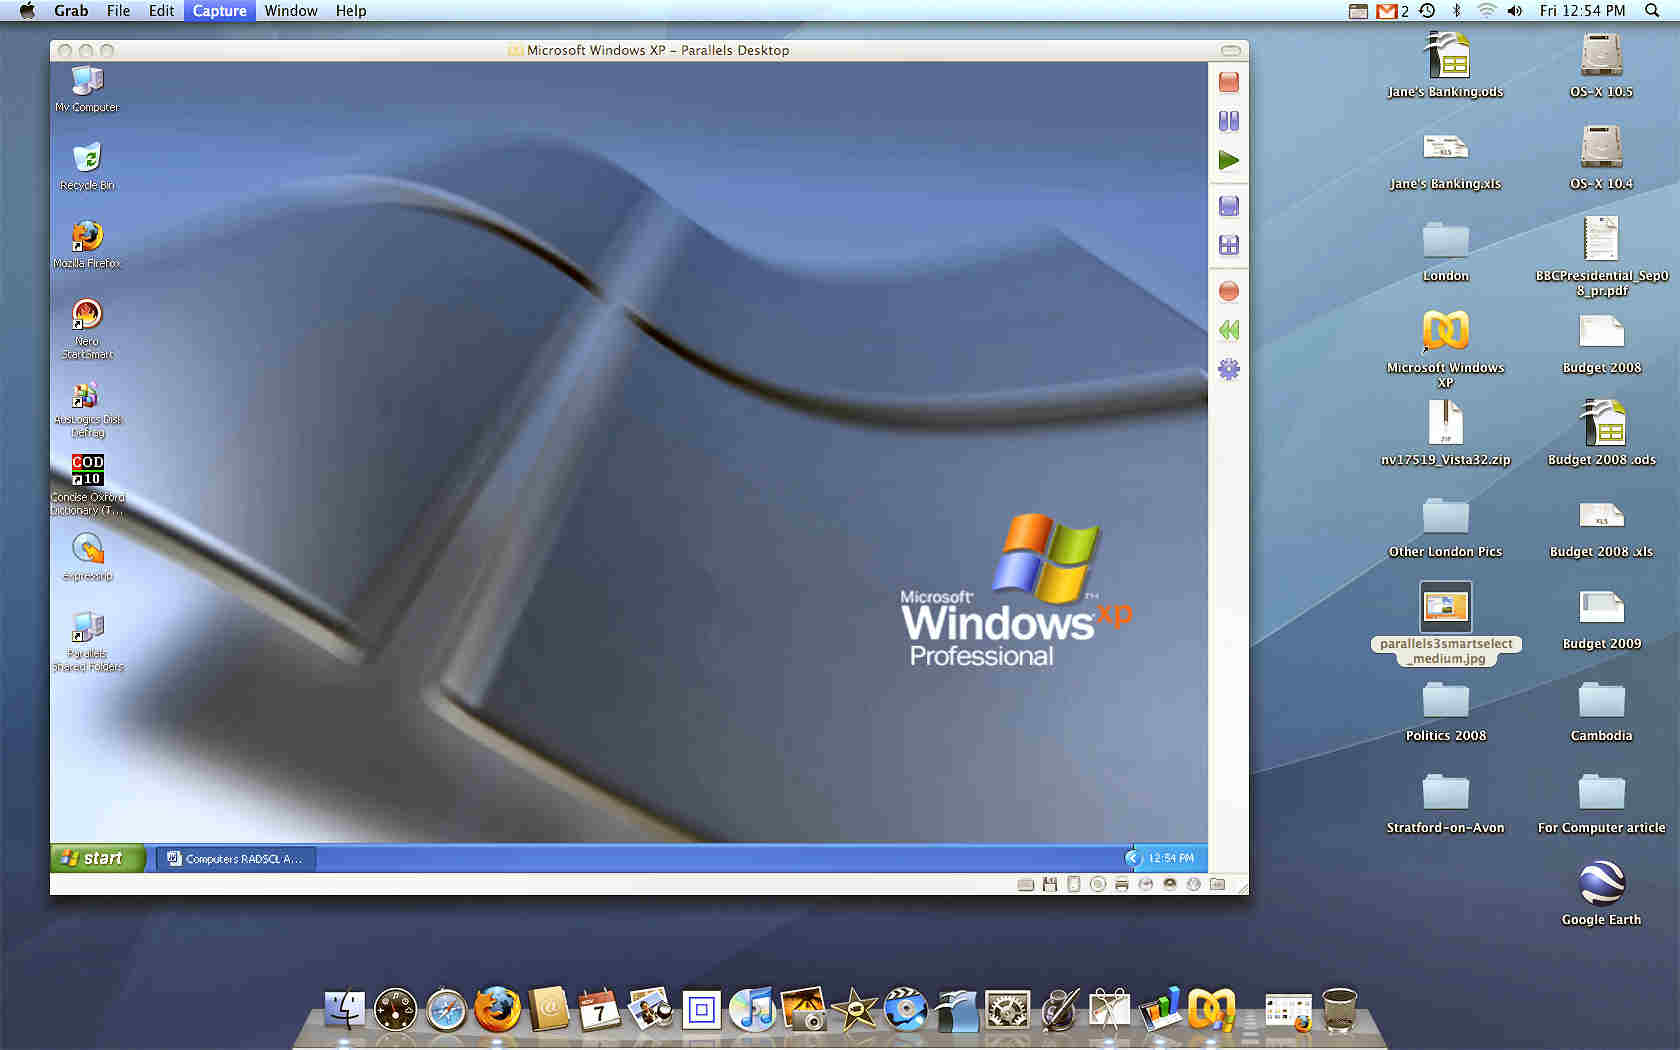Open iCal from the Dock
1680x1050 pixels.
600,1010
